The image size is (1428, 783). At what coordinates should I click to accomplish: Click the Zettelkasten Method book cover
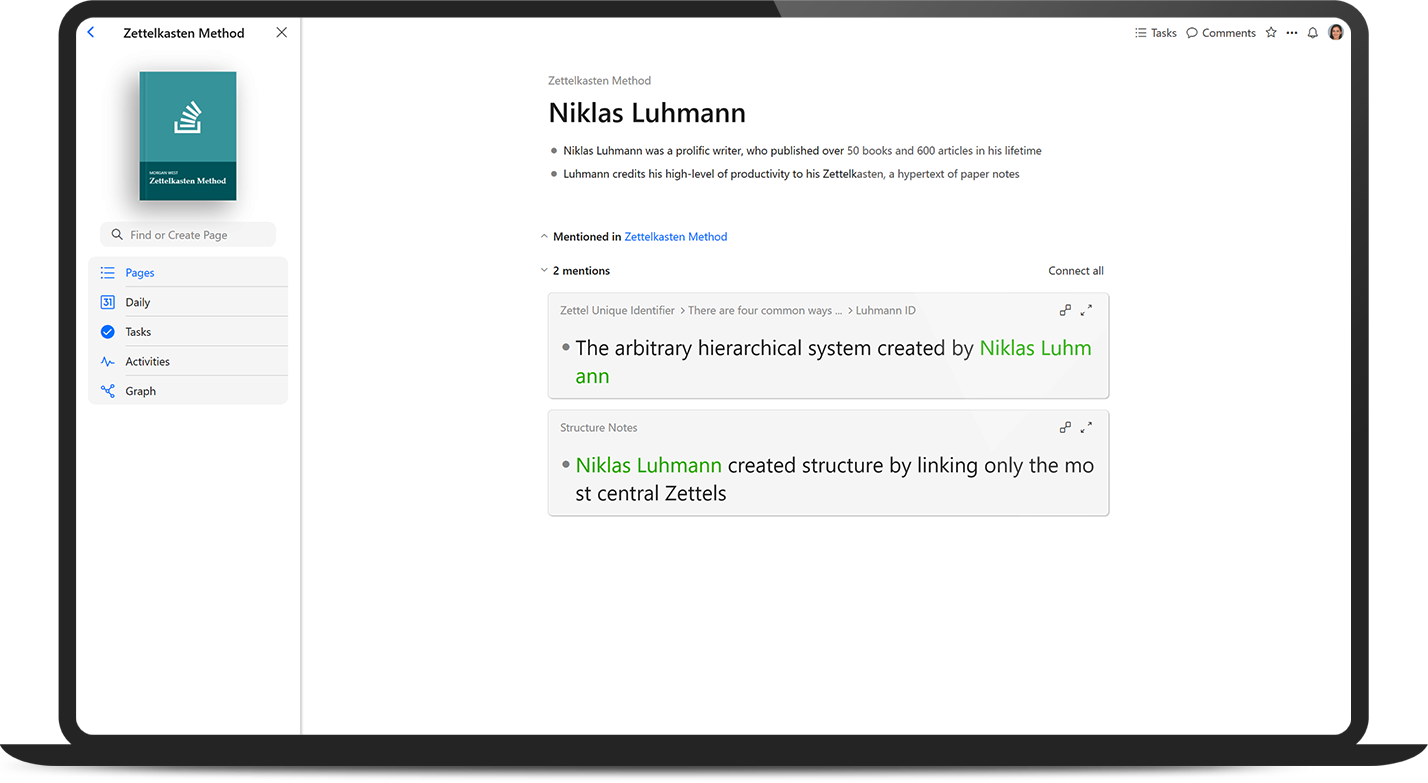click(x=188, y=136)
